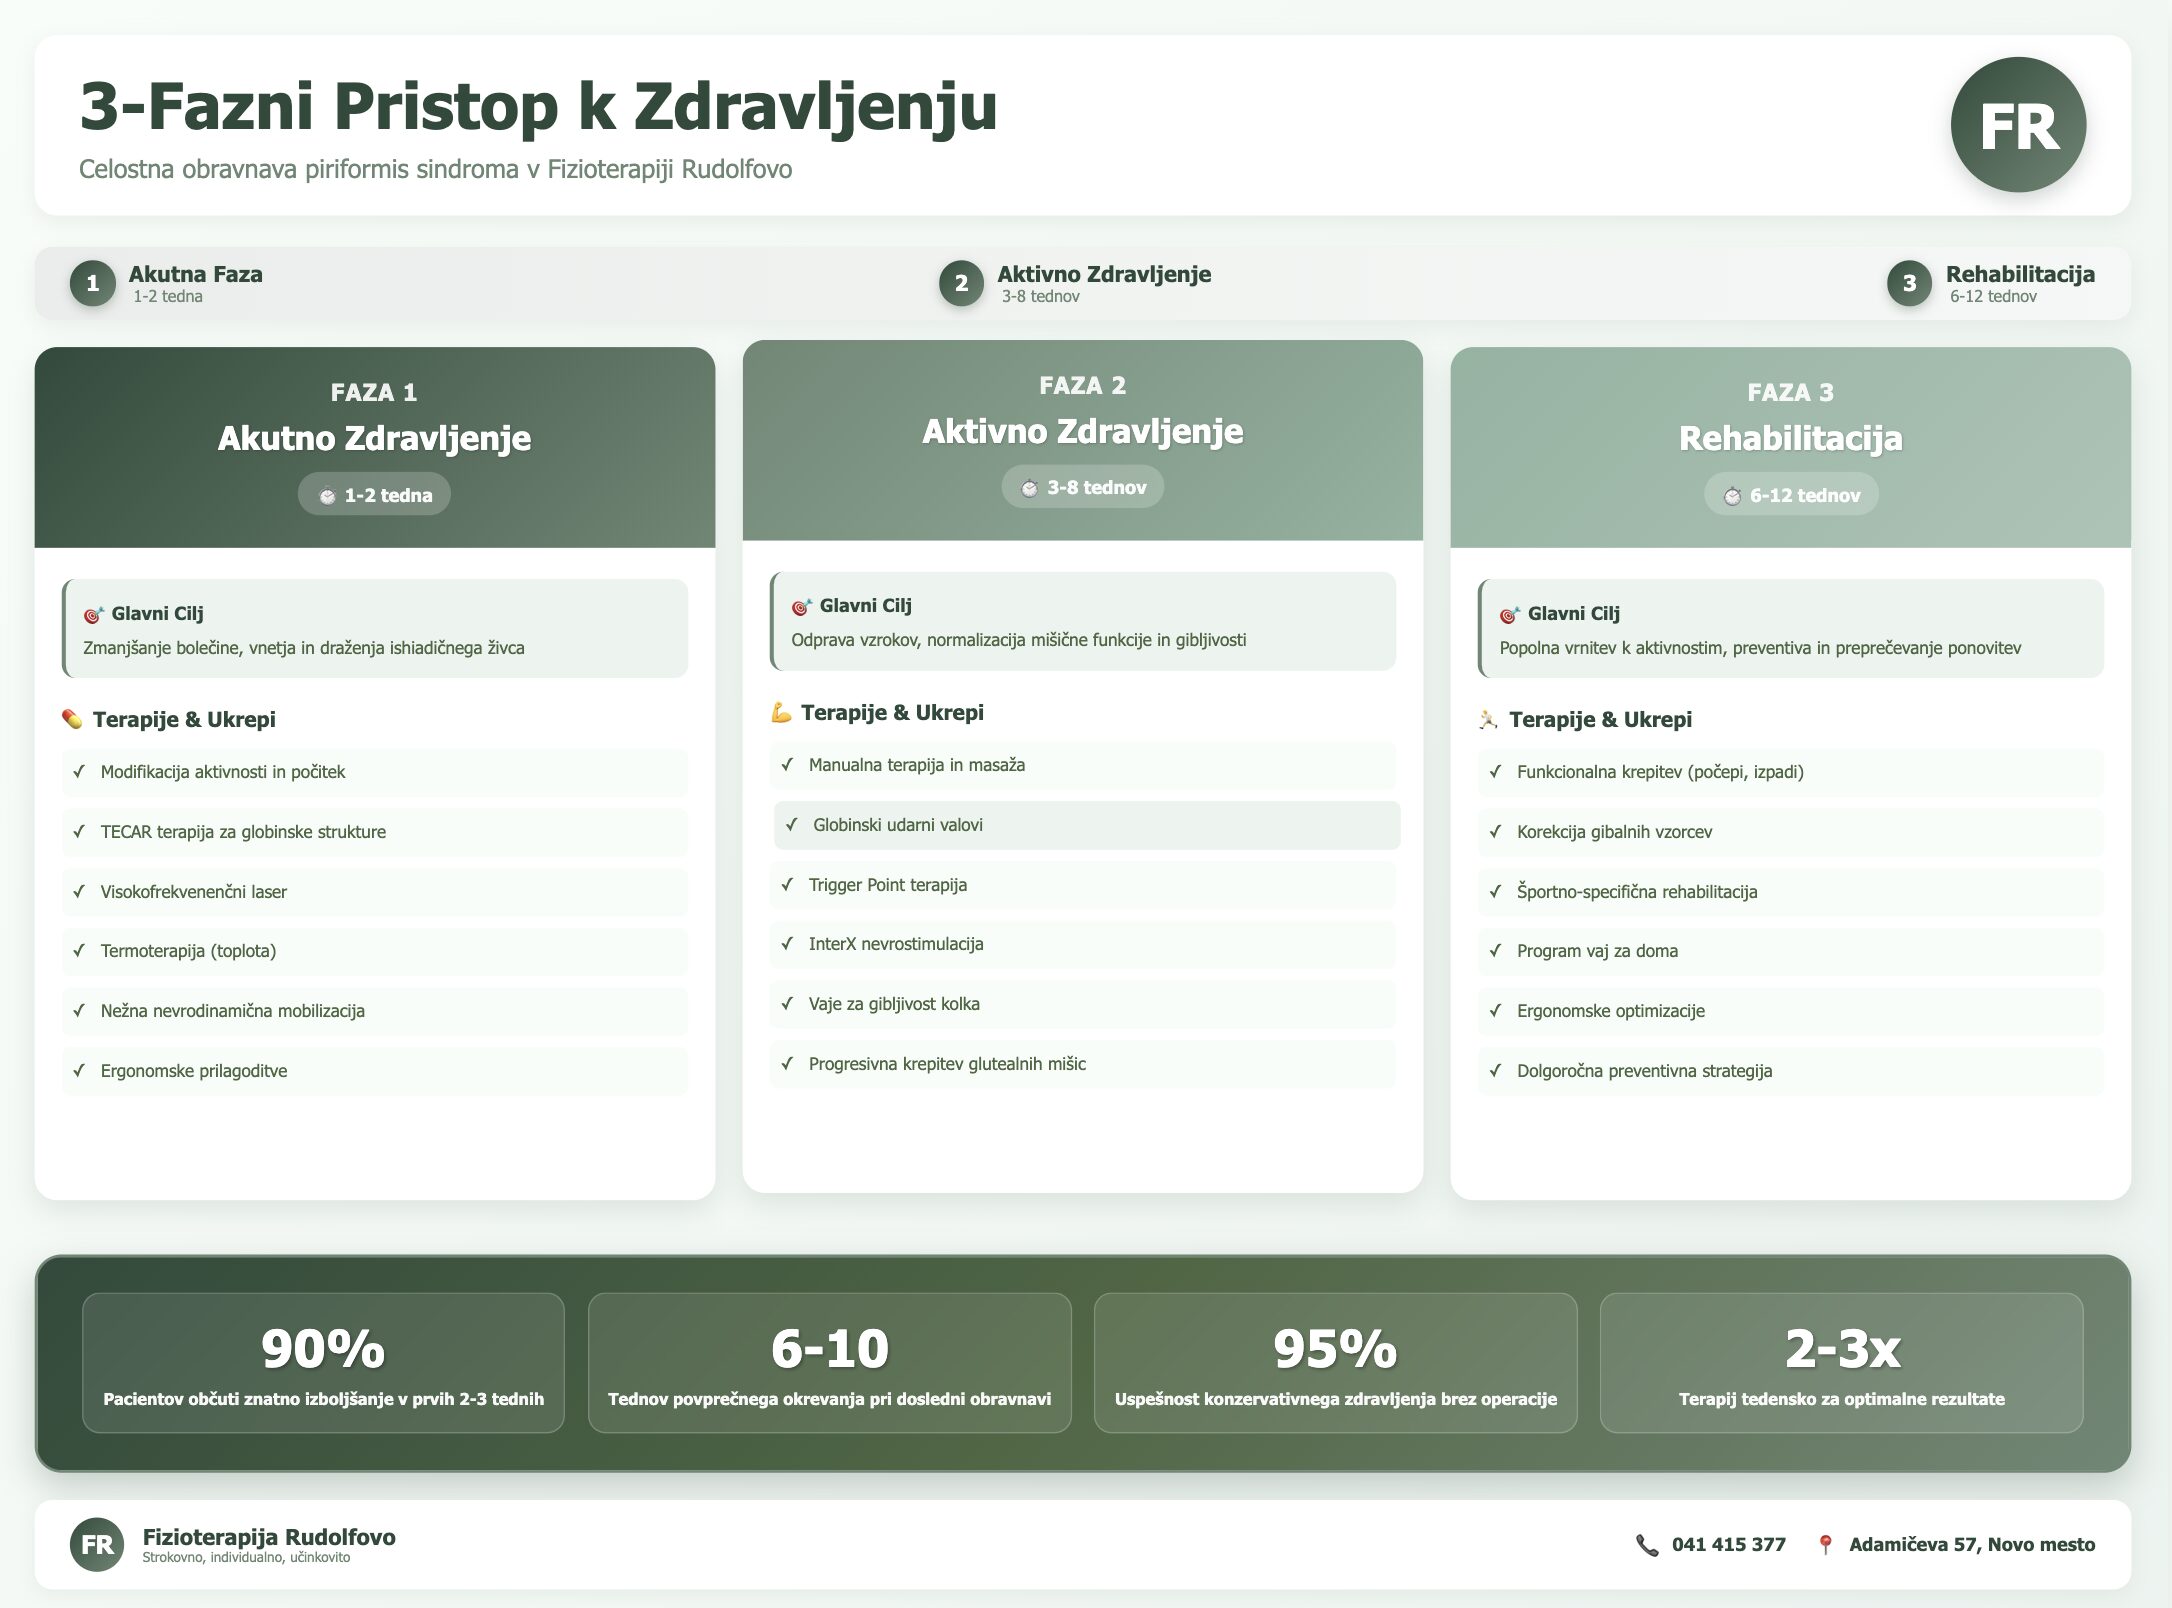Click the 90% statistic card
The image size is (2172, 1608).
point(323,1363)
